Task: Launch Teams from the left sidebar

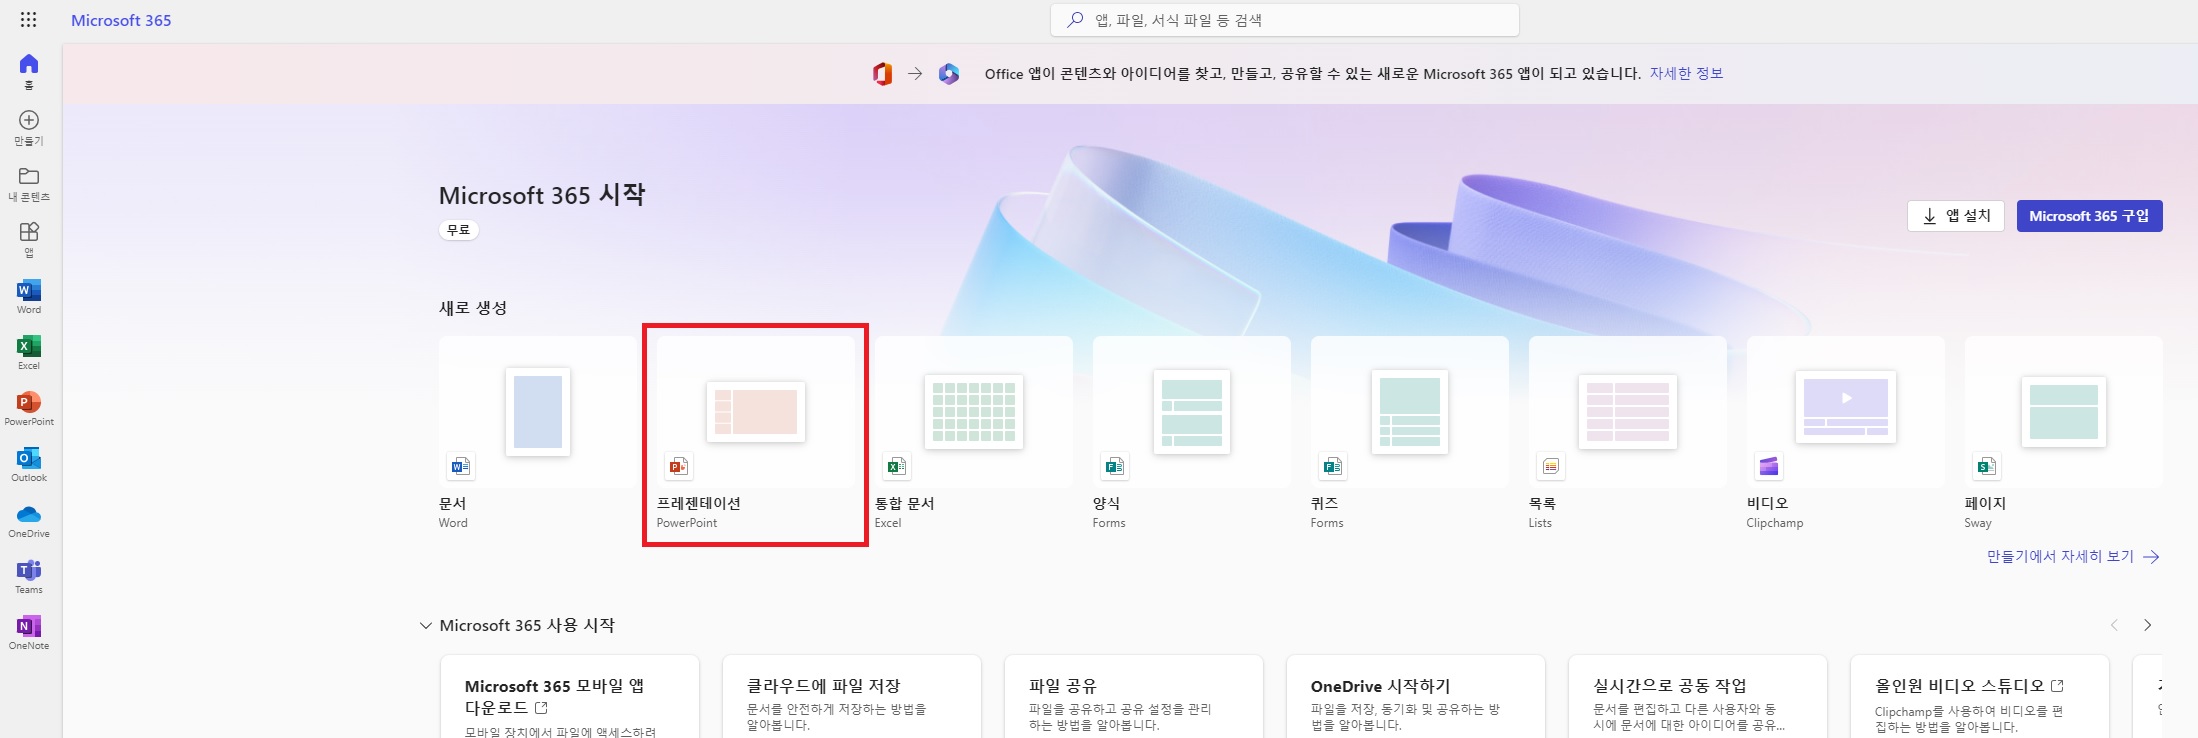Action: point(29,576)
